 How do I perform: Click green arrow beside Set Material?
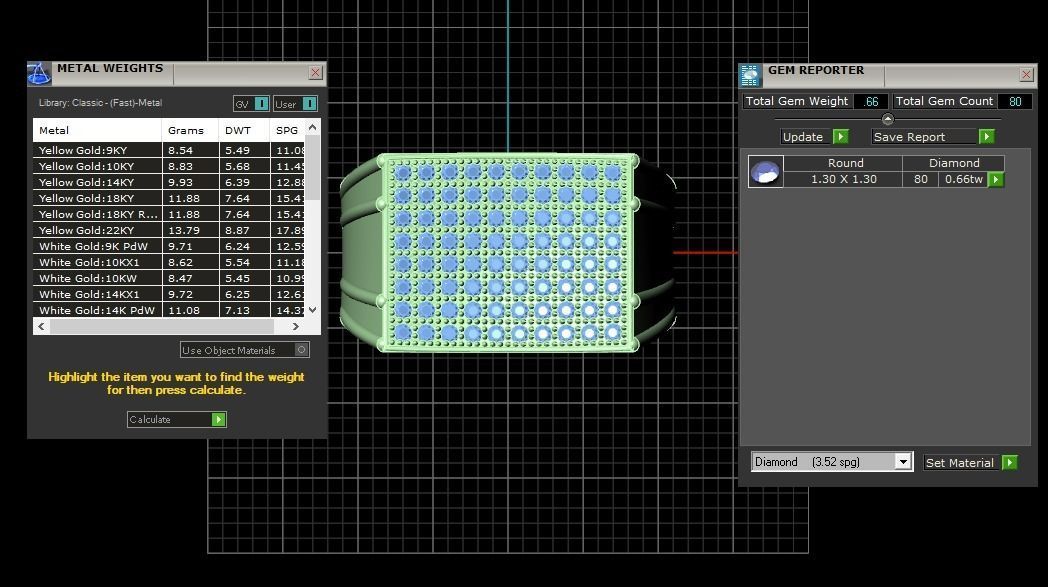[1010, 463]
